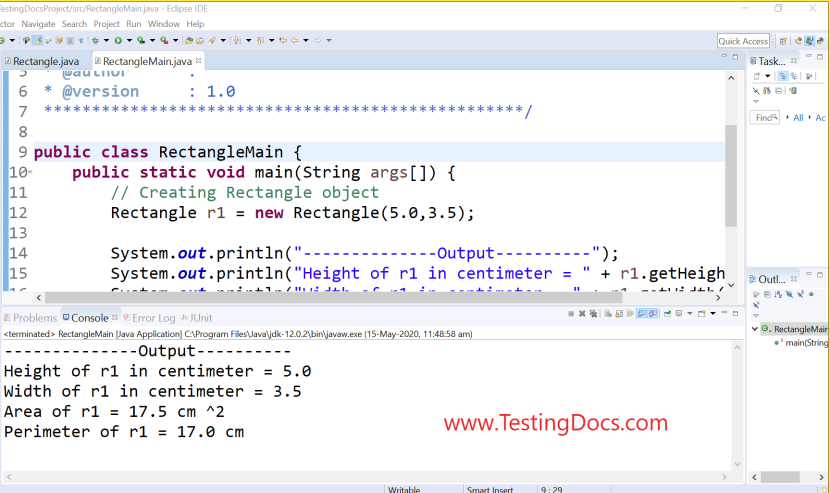Open the Help menu
Viewport: 830px width, 493px height.
click(x=195, y=24)
